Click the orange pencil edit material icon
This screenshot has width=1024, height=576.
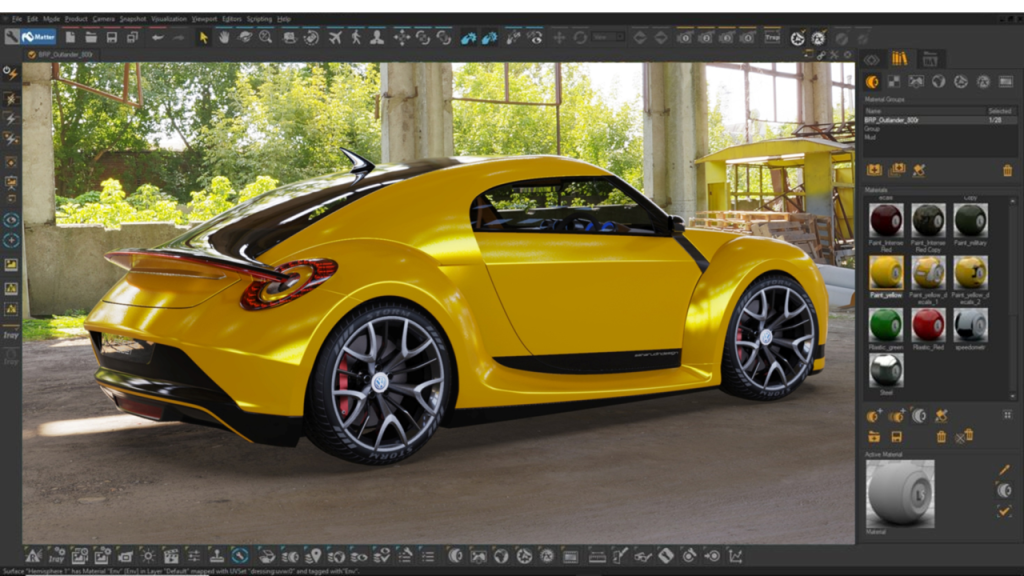1004,470
